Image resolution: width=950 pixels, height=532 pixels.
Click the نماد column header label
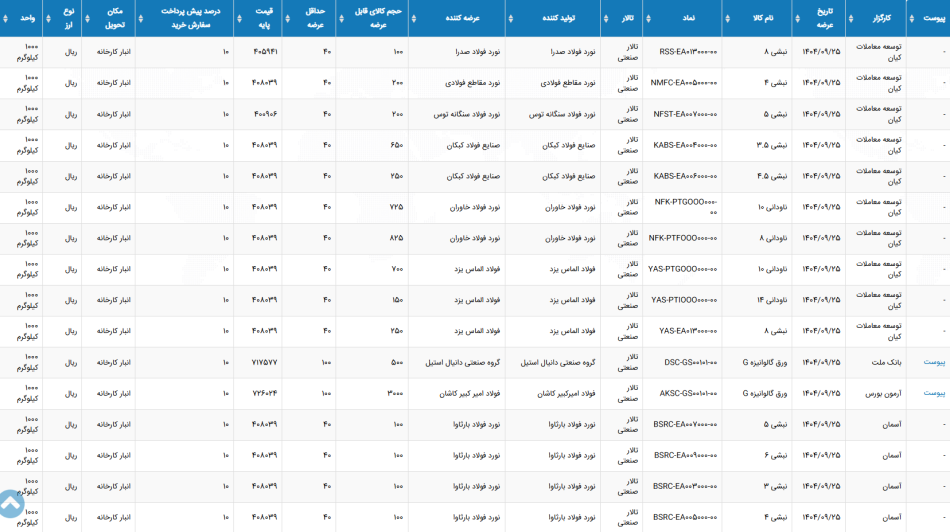coord(688,18)
